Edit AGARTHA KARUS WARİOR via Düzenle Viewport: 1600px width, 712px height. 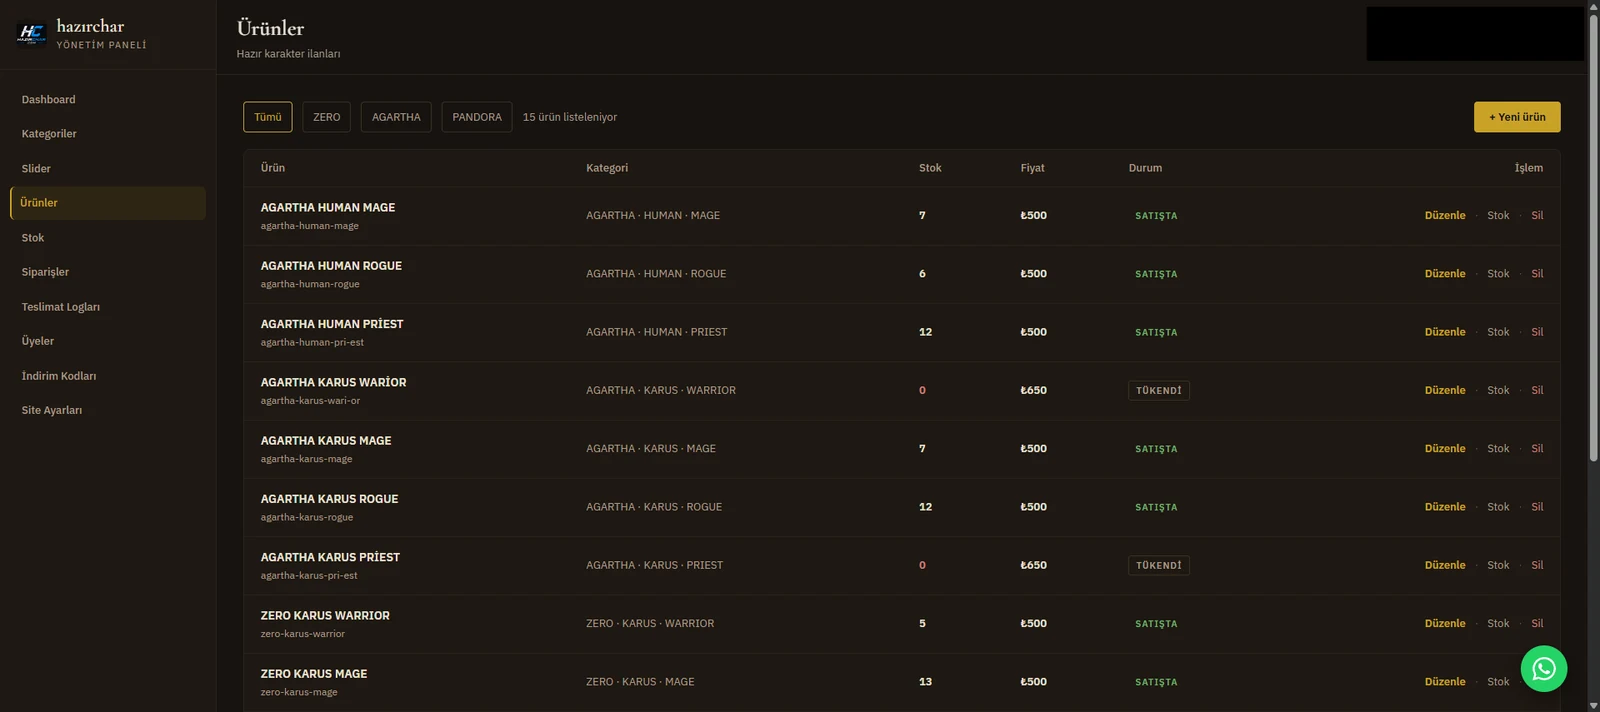tap(1445, 391)
